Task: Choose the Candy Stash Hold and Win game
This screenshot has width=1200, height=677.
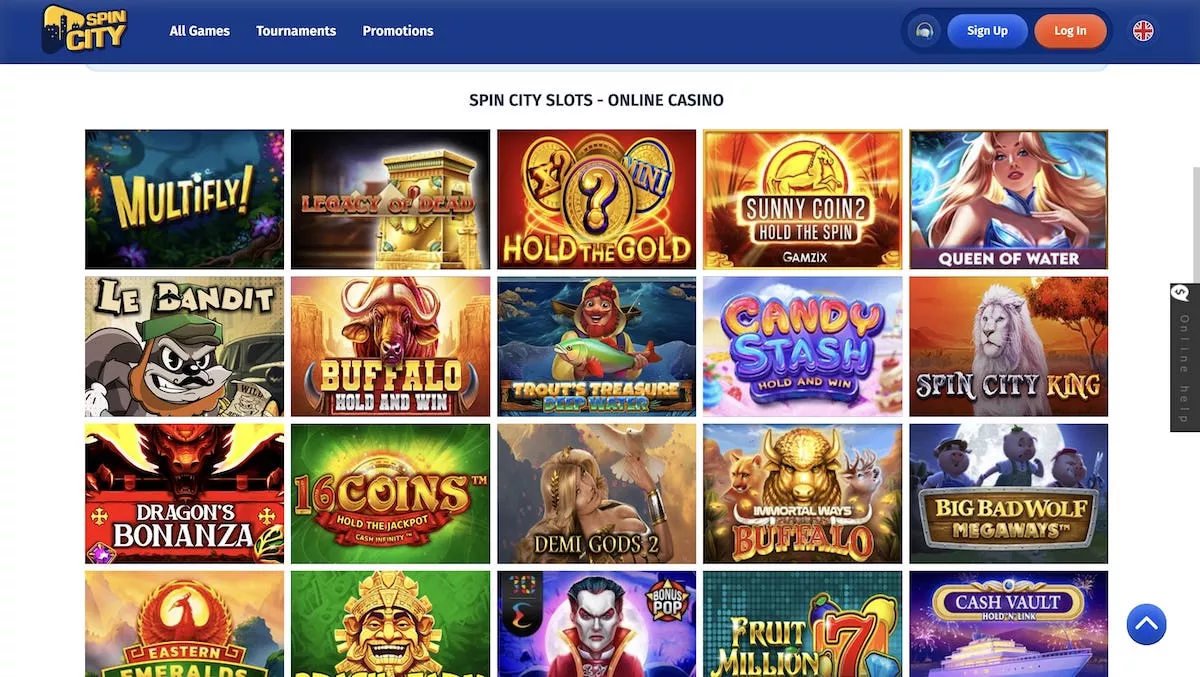Action: (x=802, y=346)
